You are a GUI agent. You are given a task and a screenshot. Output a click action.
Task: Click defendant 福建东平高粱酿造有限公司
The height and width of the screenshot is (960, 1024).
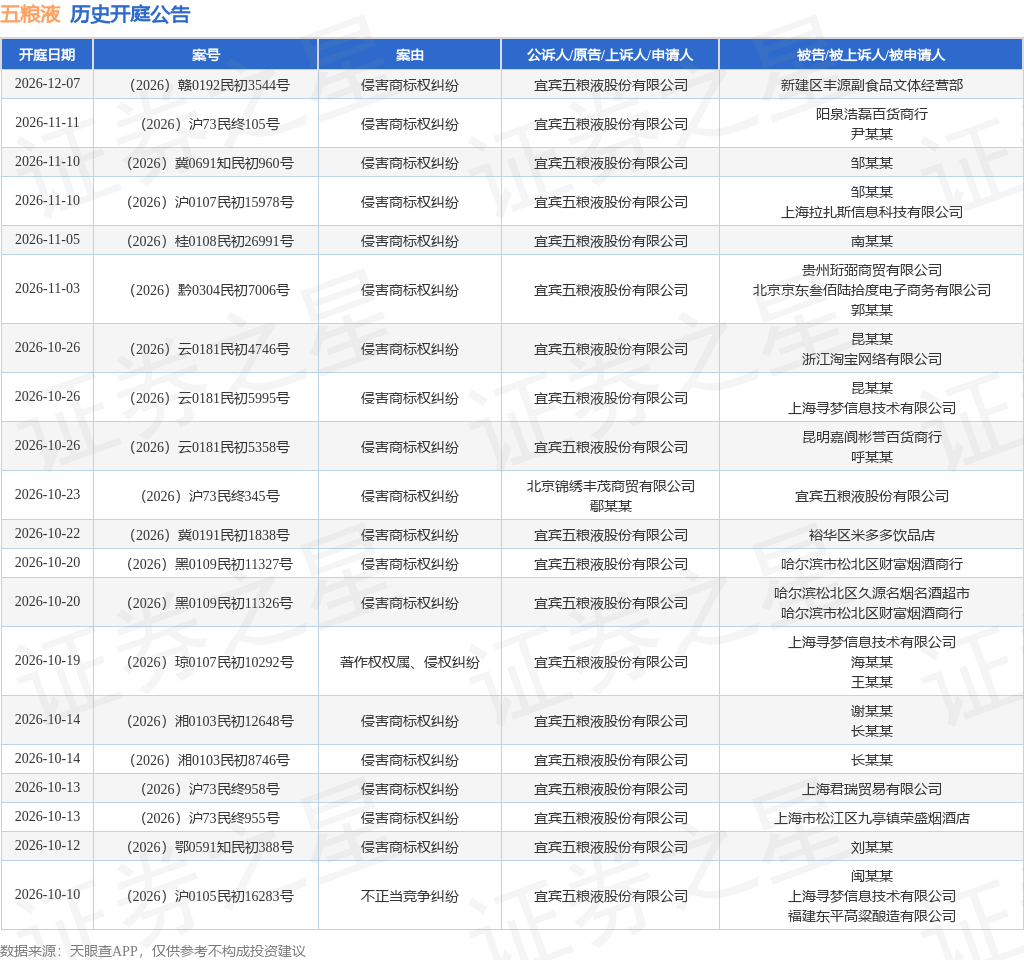[x=872, y=916]
